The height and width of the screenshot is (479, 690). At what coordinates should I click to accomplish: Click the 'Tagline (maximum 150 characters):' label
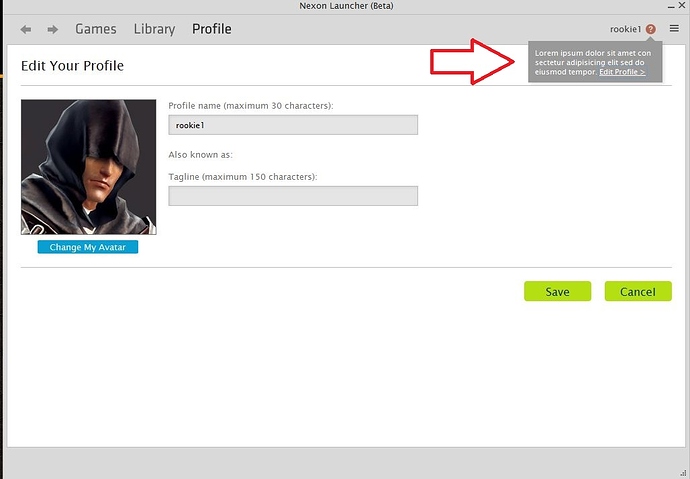[x=243, y=177]
